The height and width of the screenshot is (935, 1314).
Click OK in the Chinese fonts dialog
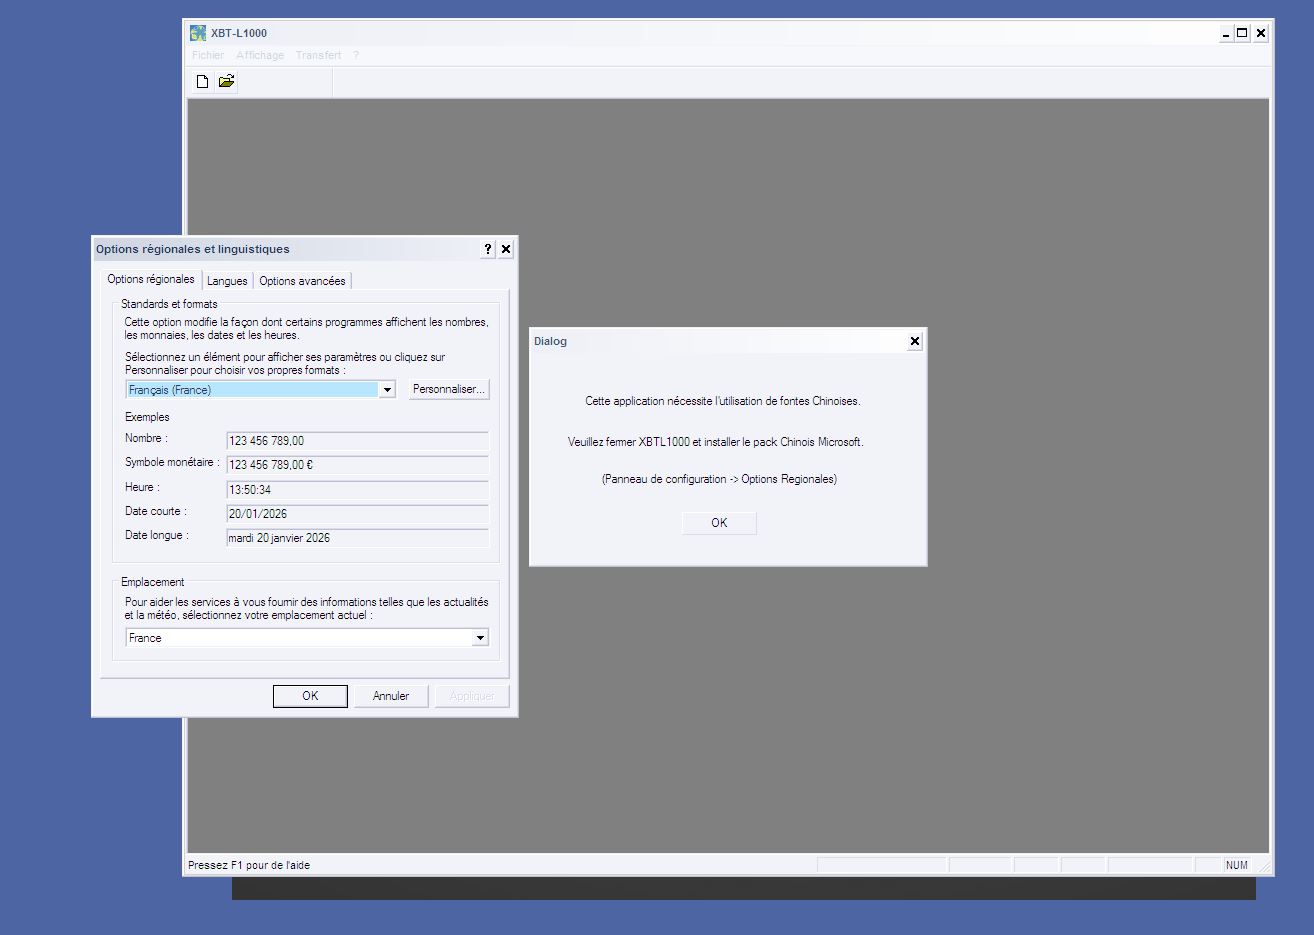pyautogui.click(x=719, y=523)
